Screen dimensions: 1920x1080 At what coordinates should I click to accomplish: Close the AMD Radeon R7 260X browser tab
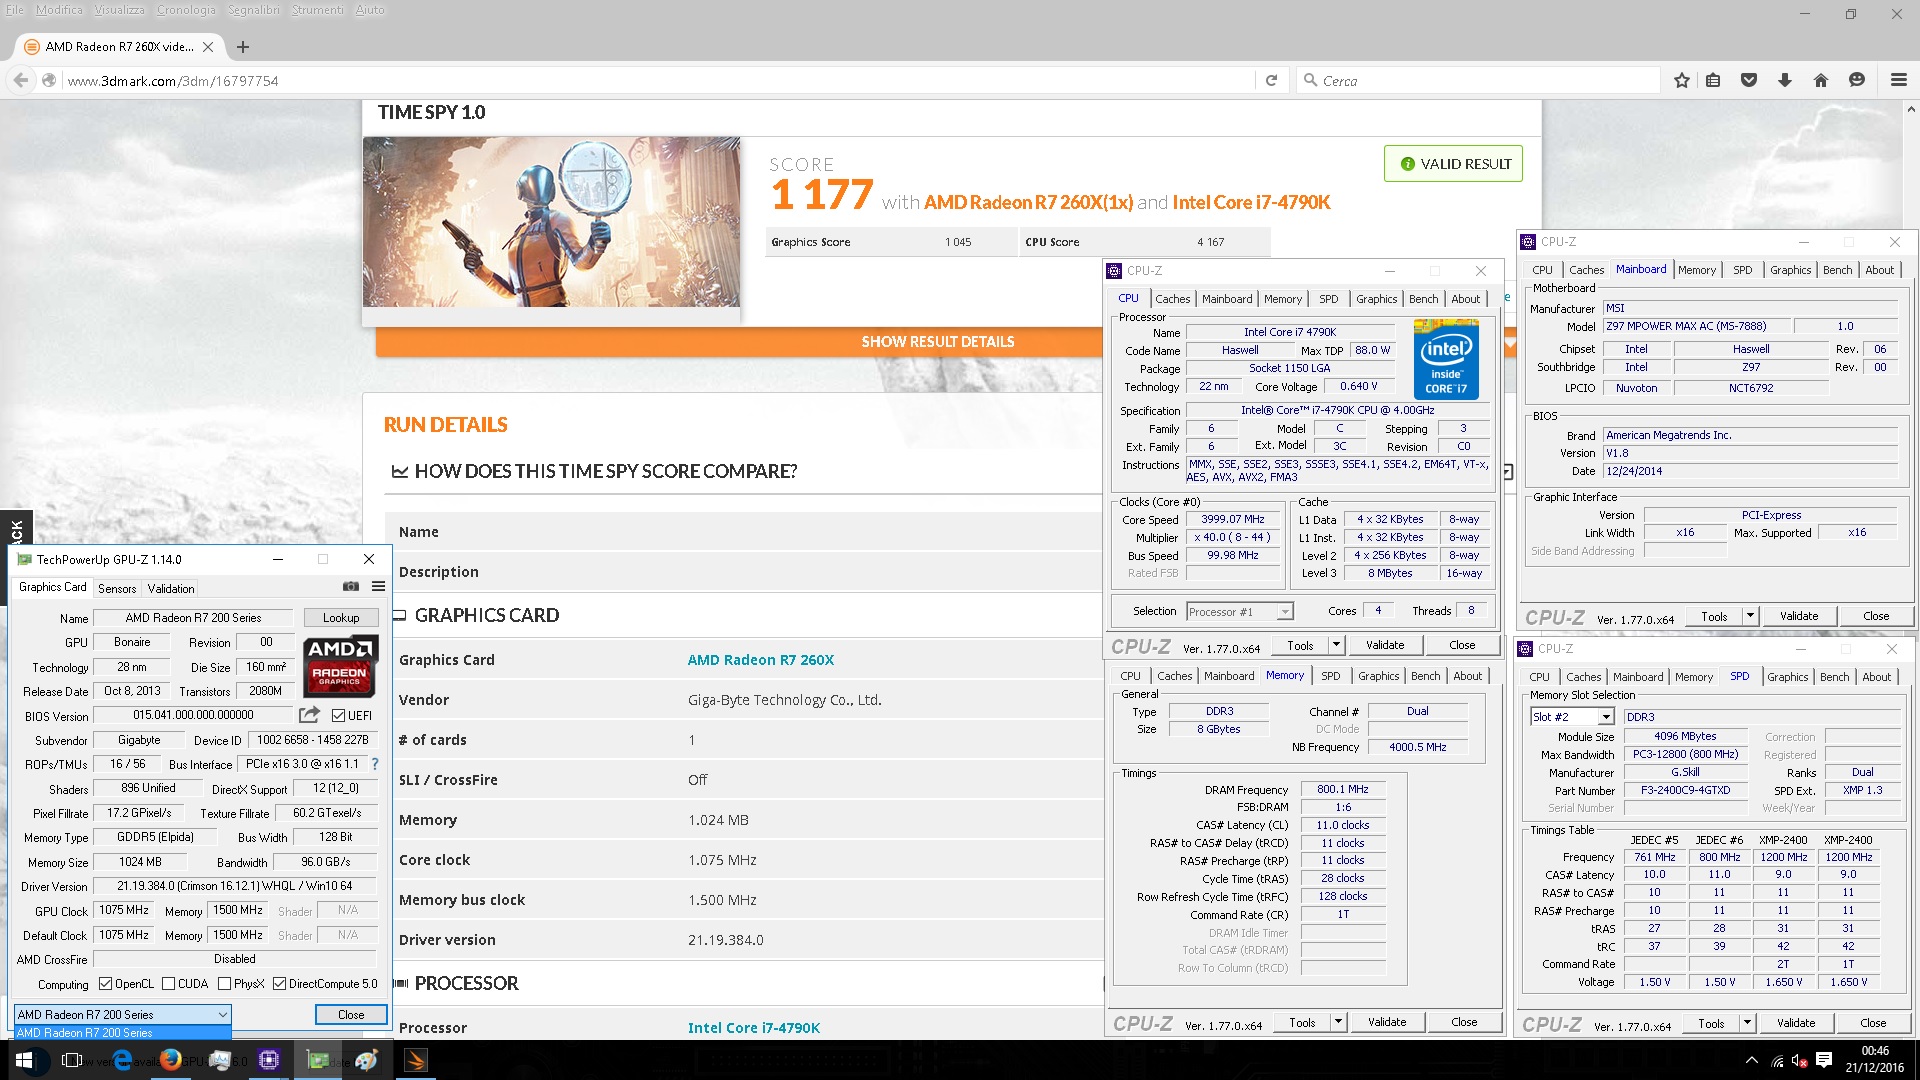pyautogui.click(x=208, y=46)
